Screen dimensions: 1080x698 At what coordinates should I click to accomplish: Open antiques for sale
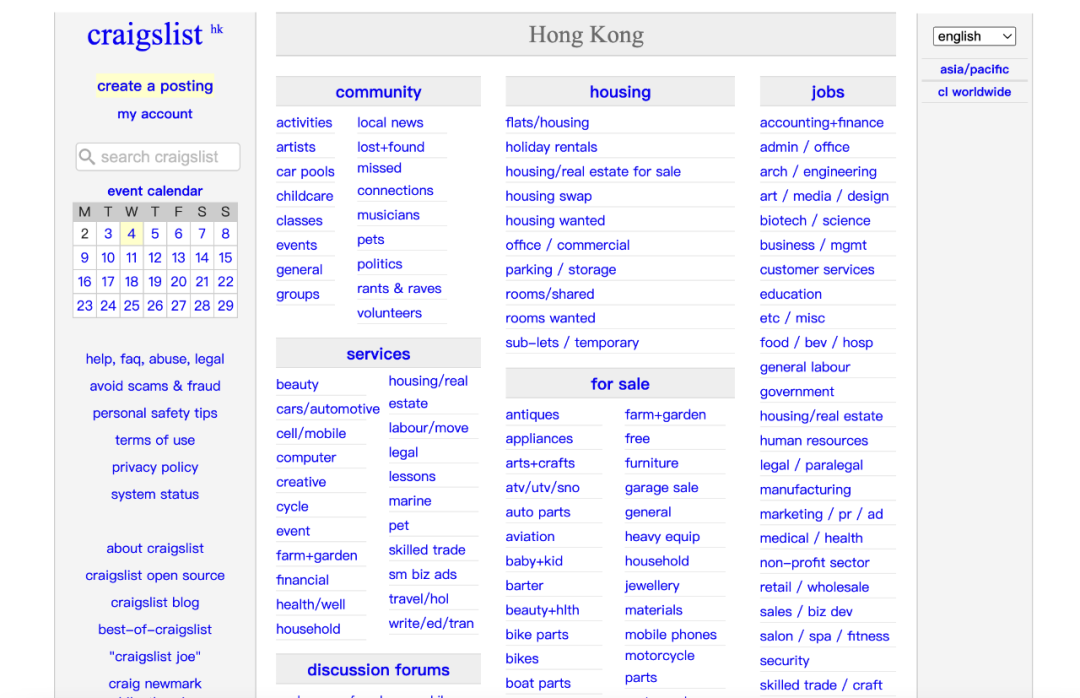[532, 415]
